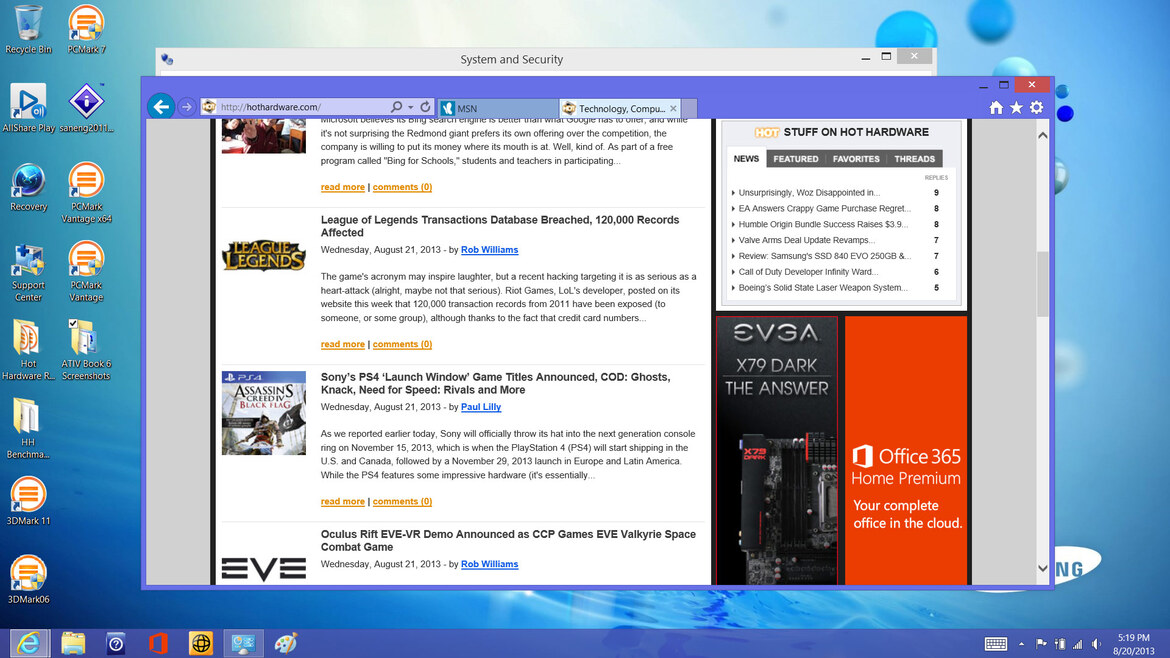Screen dimensions: 1170x658
Task: Close the Technology, Compu... tab
Action: 673,108
